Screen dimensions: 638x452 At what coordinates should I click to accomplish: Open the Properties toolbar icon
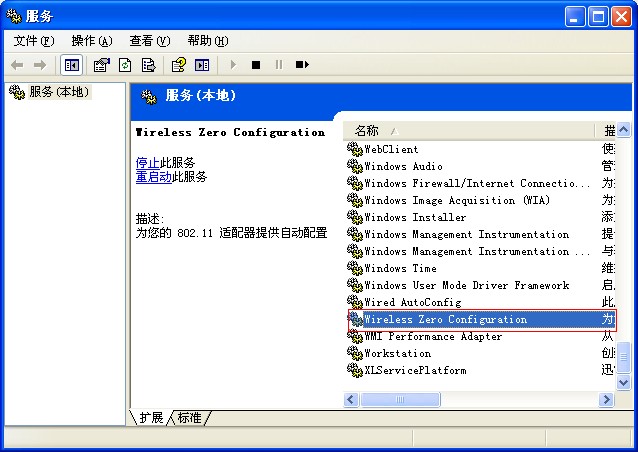pyautogui.click(x=102, y=65)
